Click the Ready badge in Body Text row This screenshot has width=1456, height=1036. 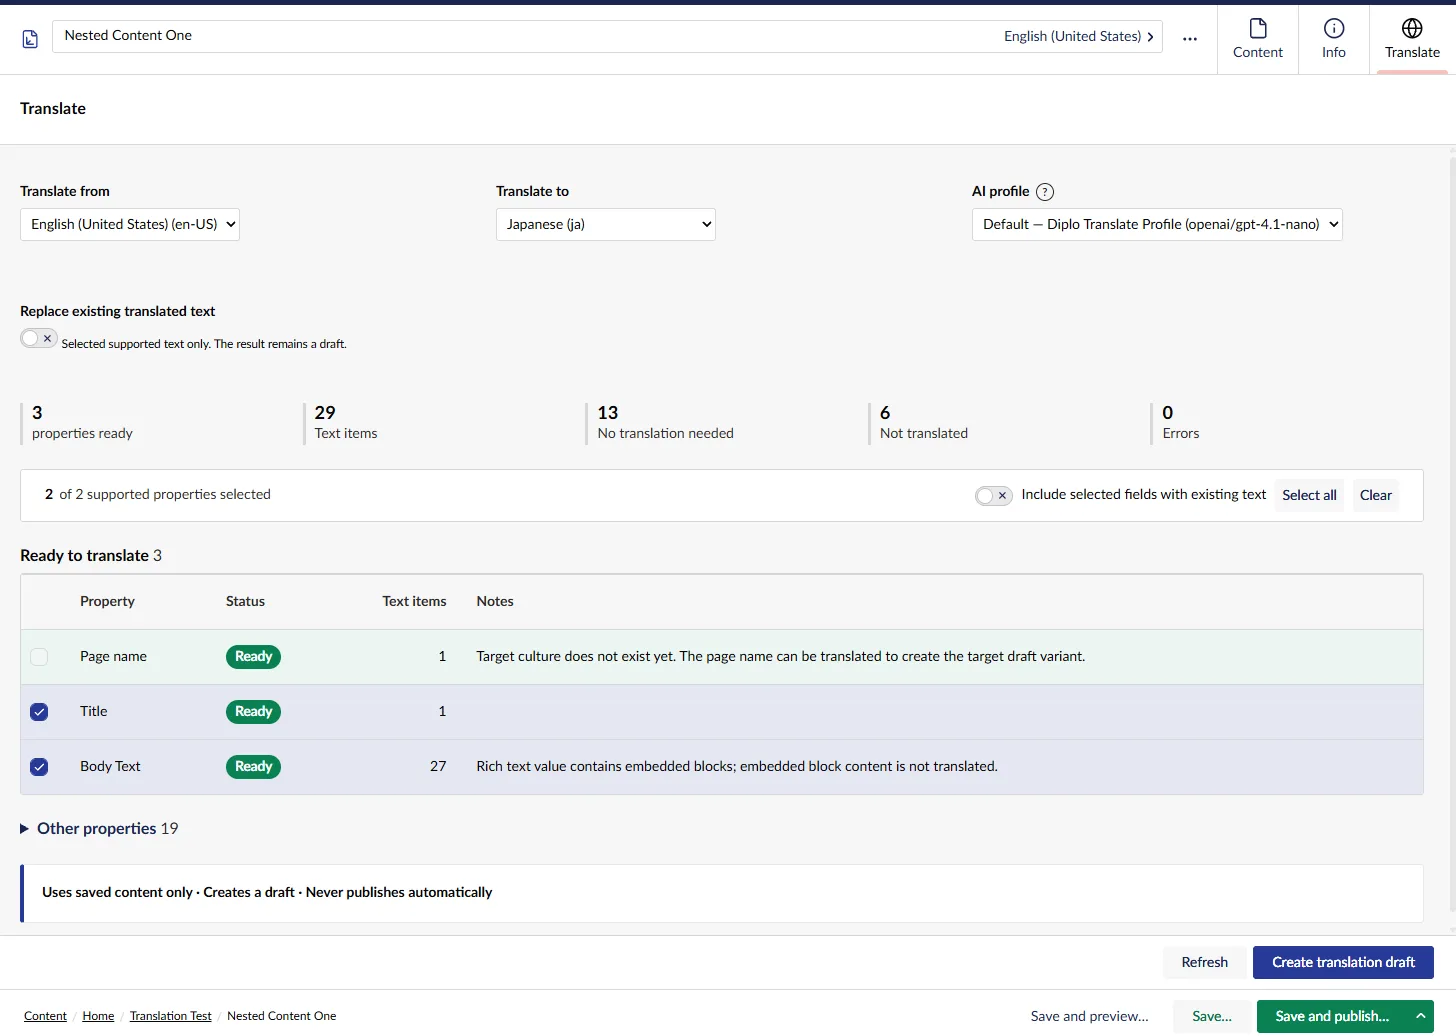[x=253, y=767]
